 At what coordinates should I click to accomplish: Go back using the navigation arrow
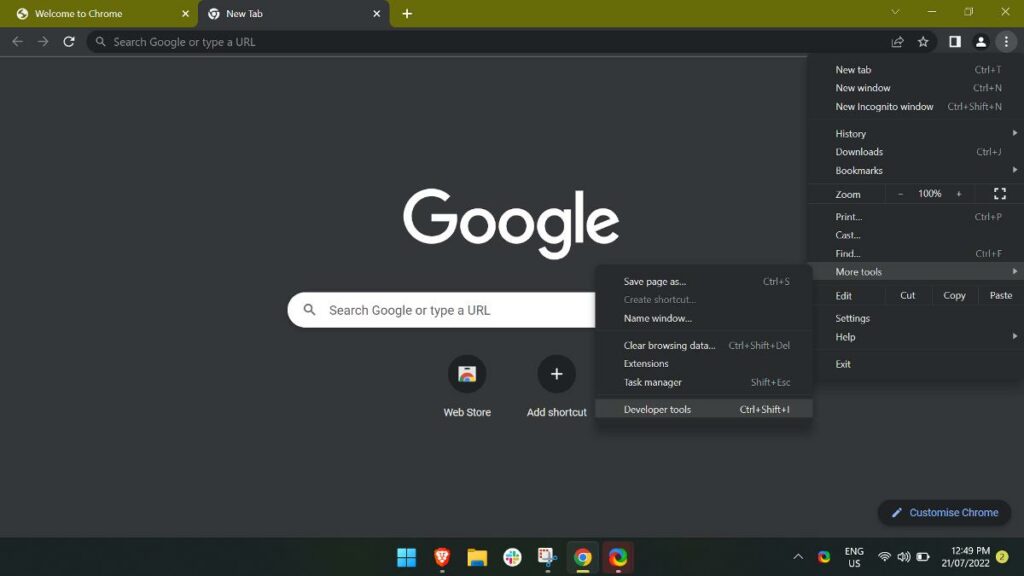tap(17, 42)
